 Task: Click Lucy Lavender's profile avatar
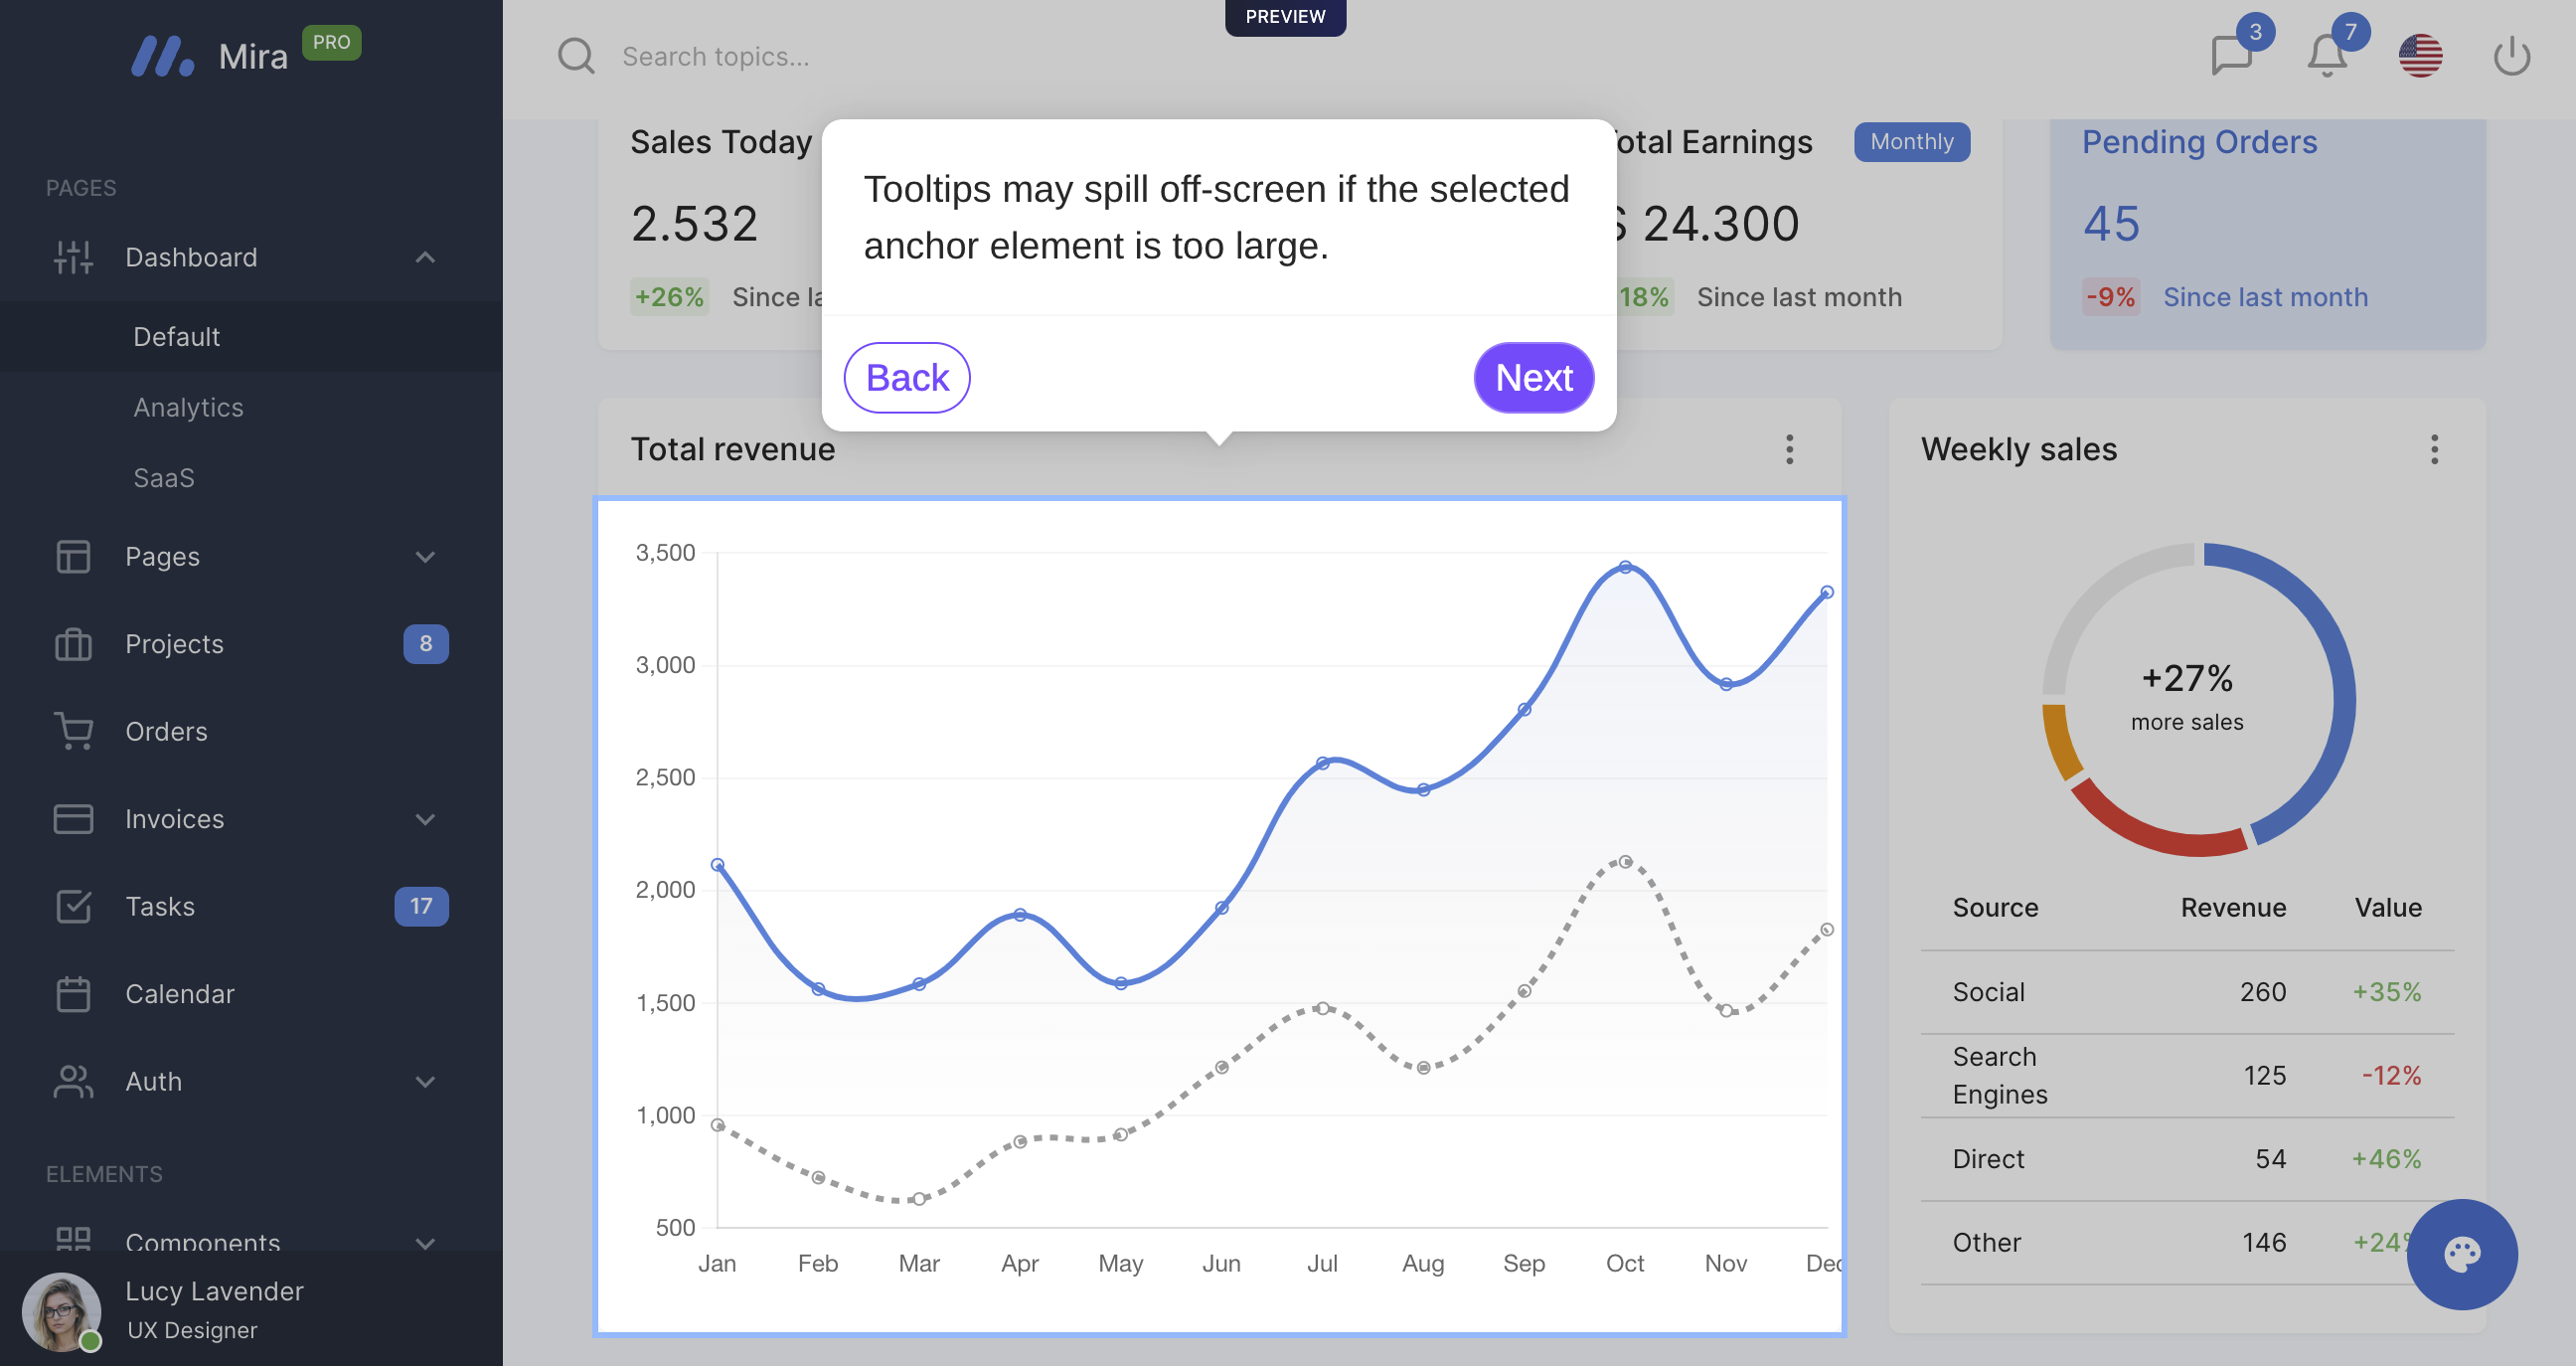62,1311
